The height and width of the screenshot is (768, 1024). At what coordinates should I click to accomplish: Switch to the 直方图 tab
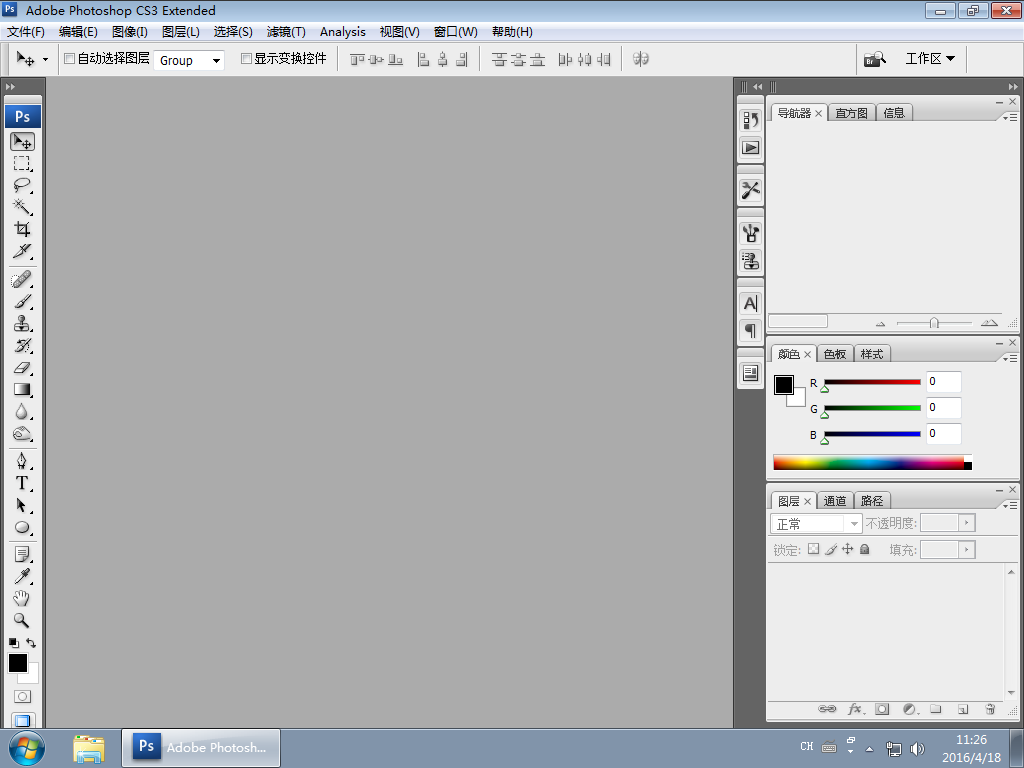[x=852, y=113]
